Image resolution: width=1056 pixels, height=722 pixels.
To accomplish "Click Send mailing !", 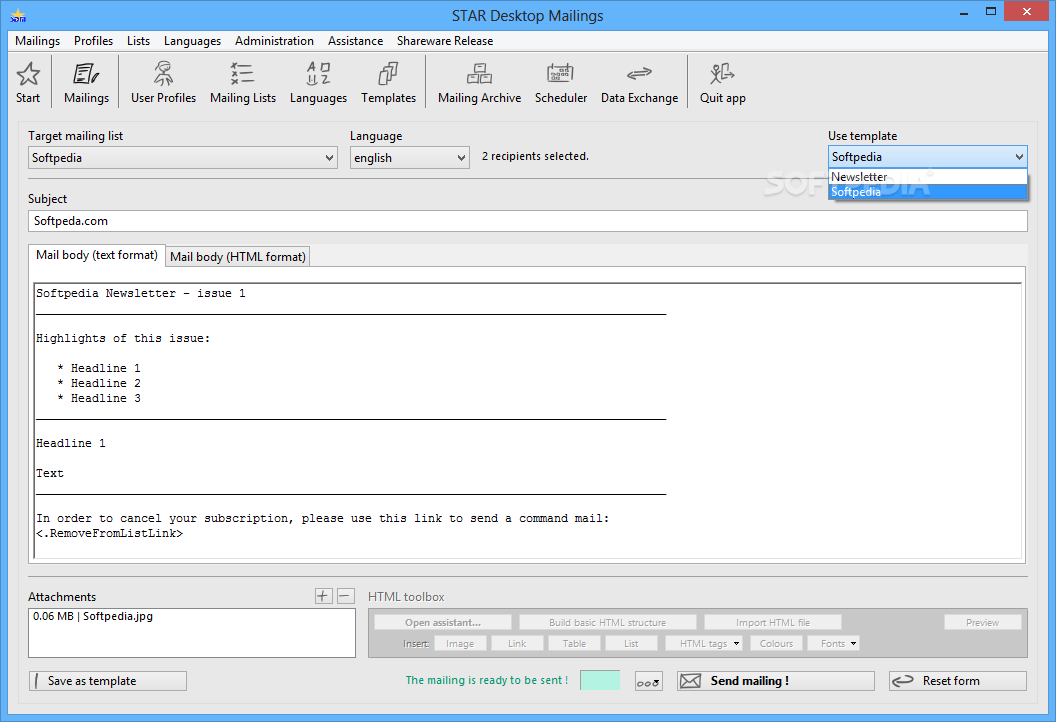I will point(776,681).
